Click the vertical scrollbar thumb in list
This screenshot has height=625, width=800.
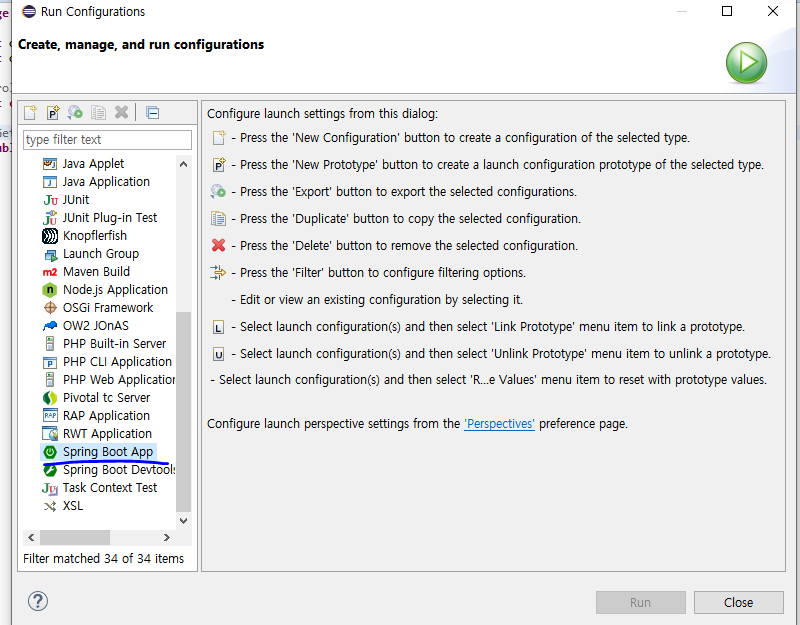tap(184, 411)
